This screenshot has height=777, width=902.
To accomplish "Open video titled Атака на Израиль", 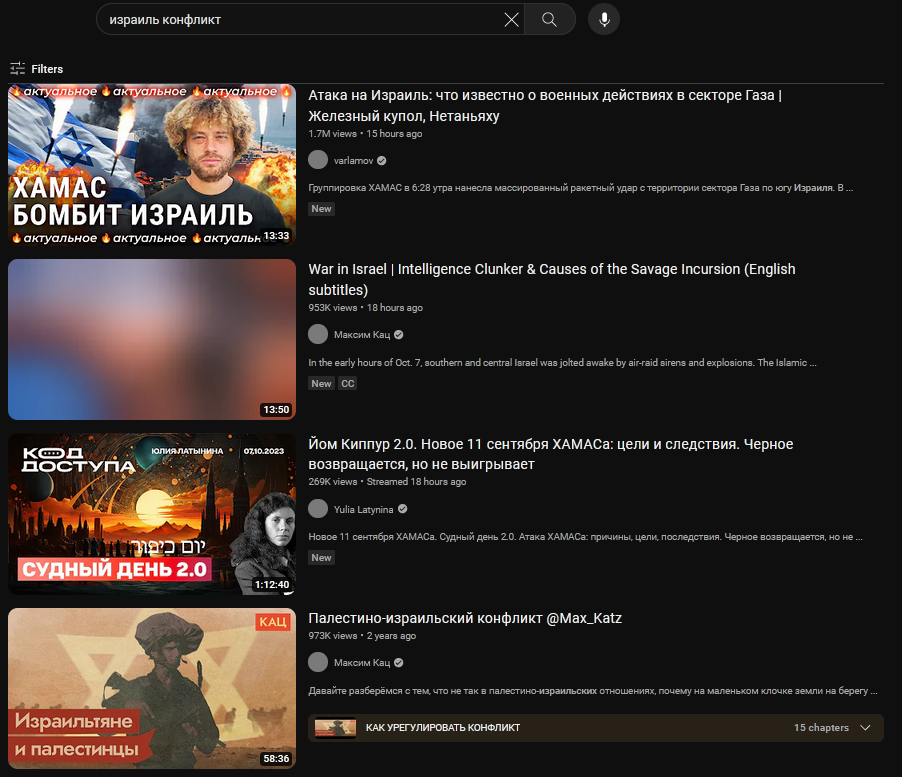I will pyautogui.click(x=545, y=106).
